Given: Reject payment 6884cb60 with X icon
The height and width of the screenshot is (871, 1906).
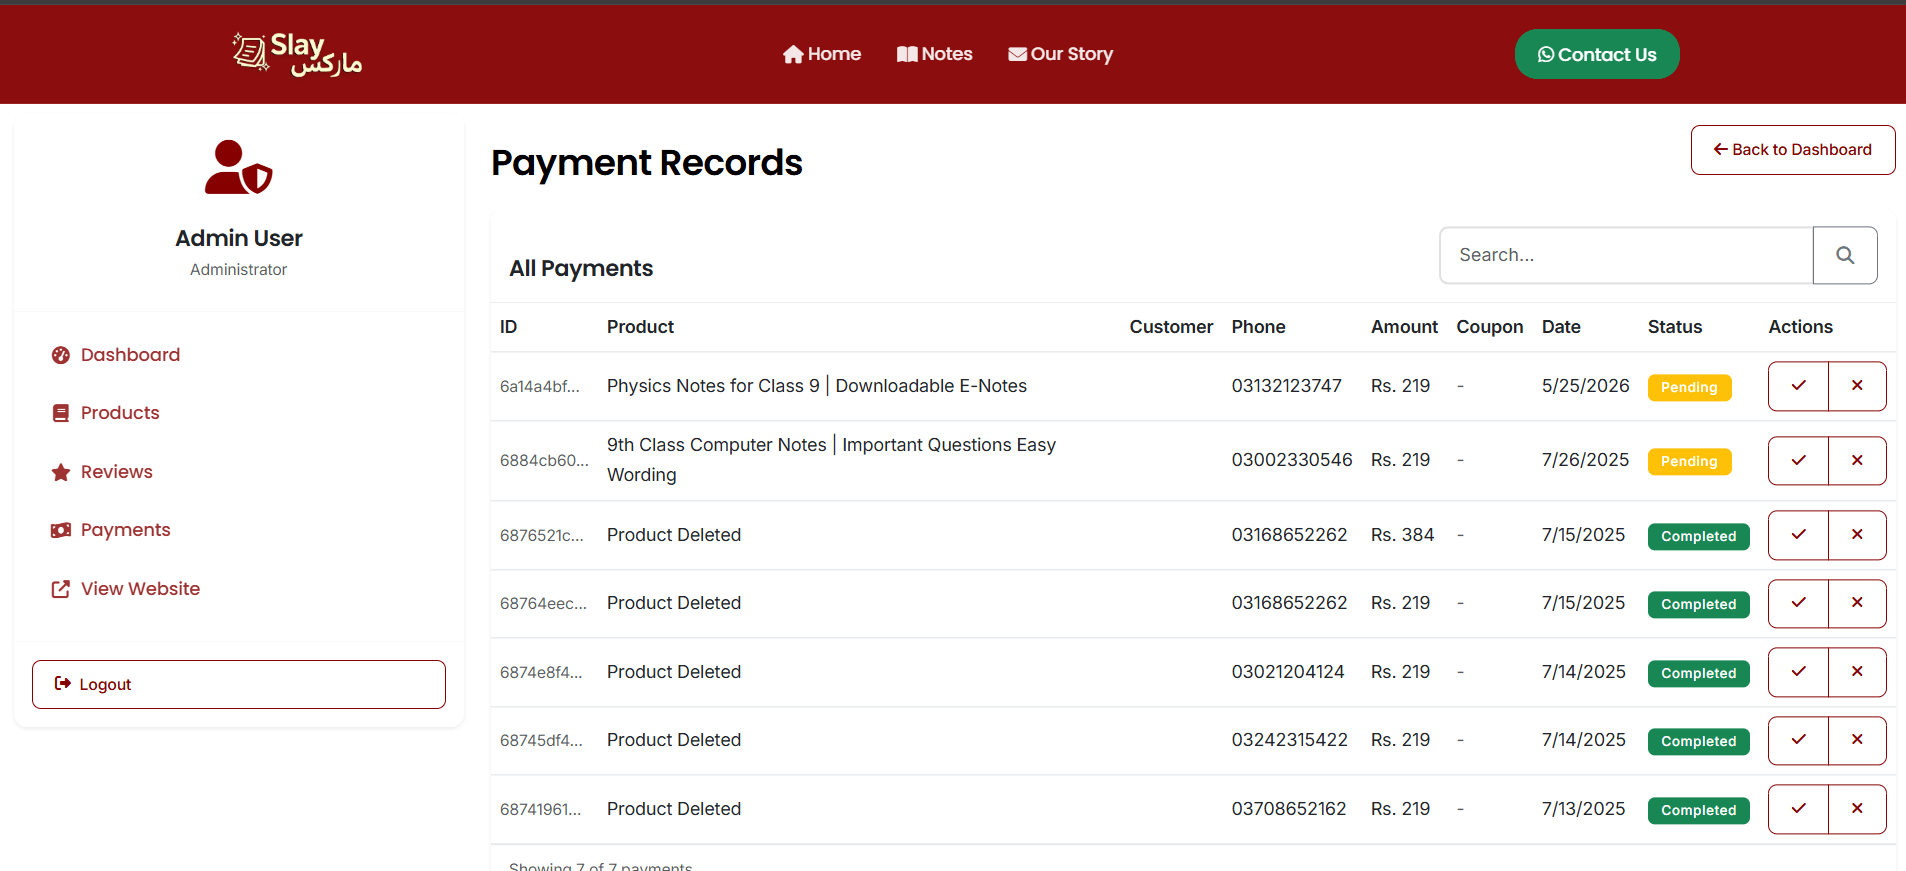Looking at the screenshot, I should click(1857, 461).
